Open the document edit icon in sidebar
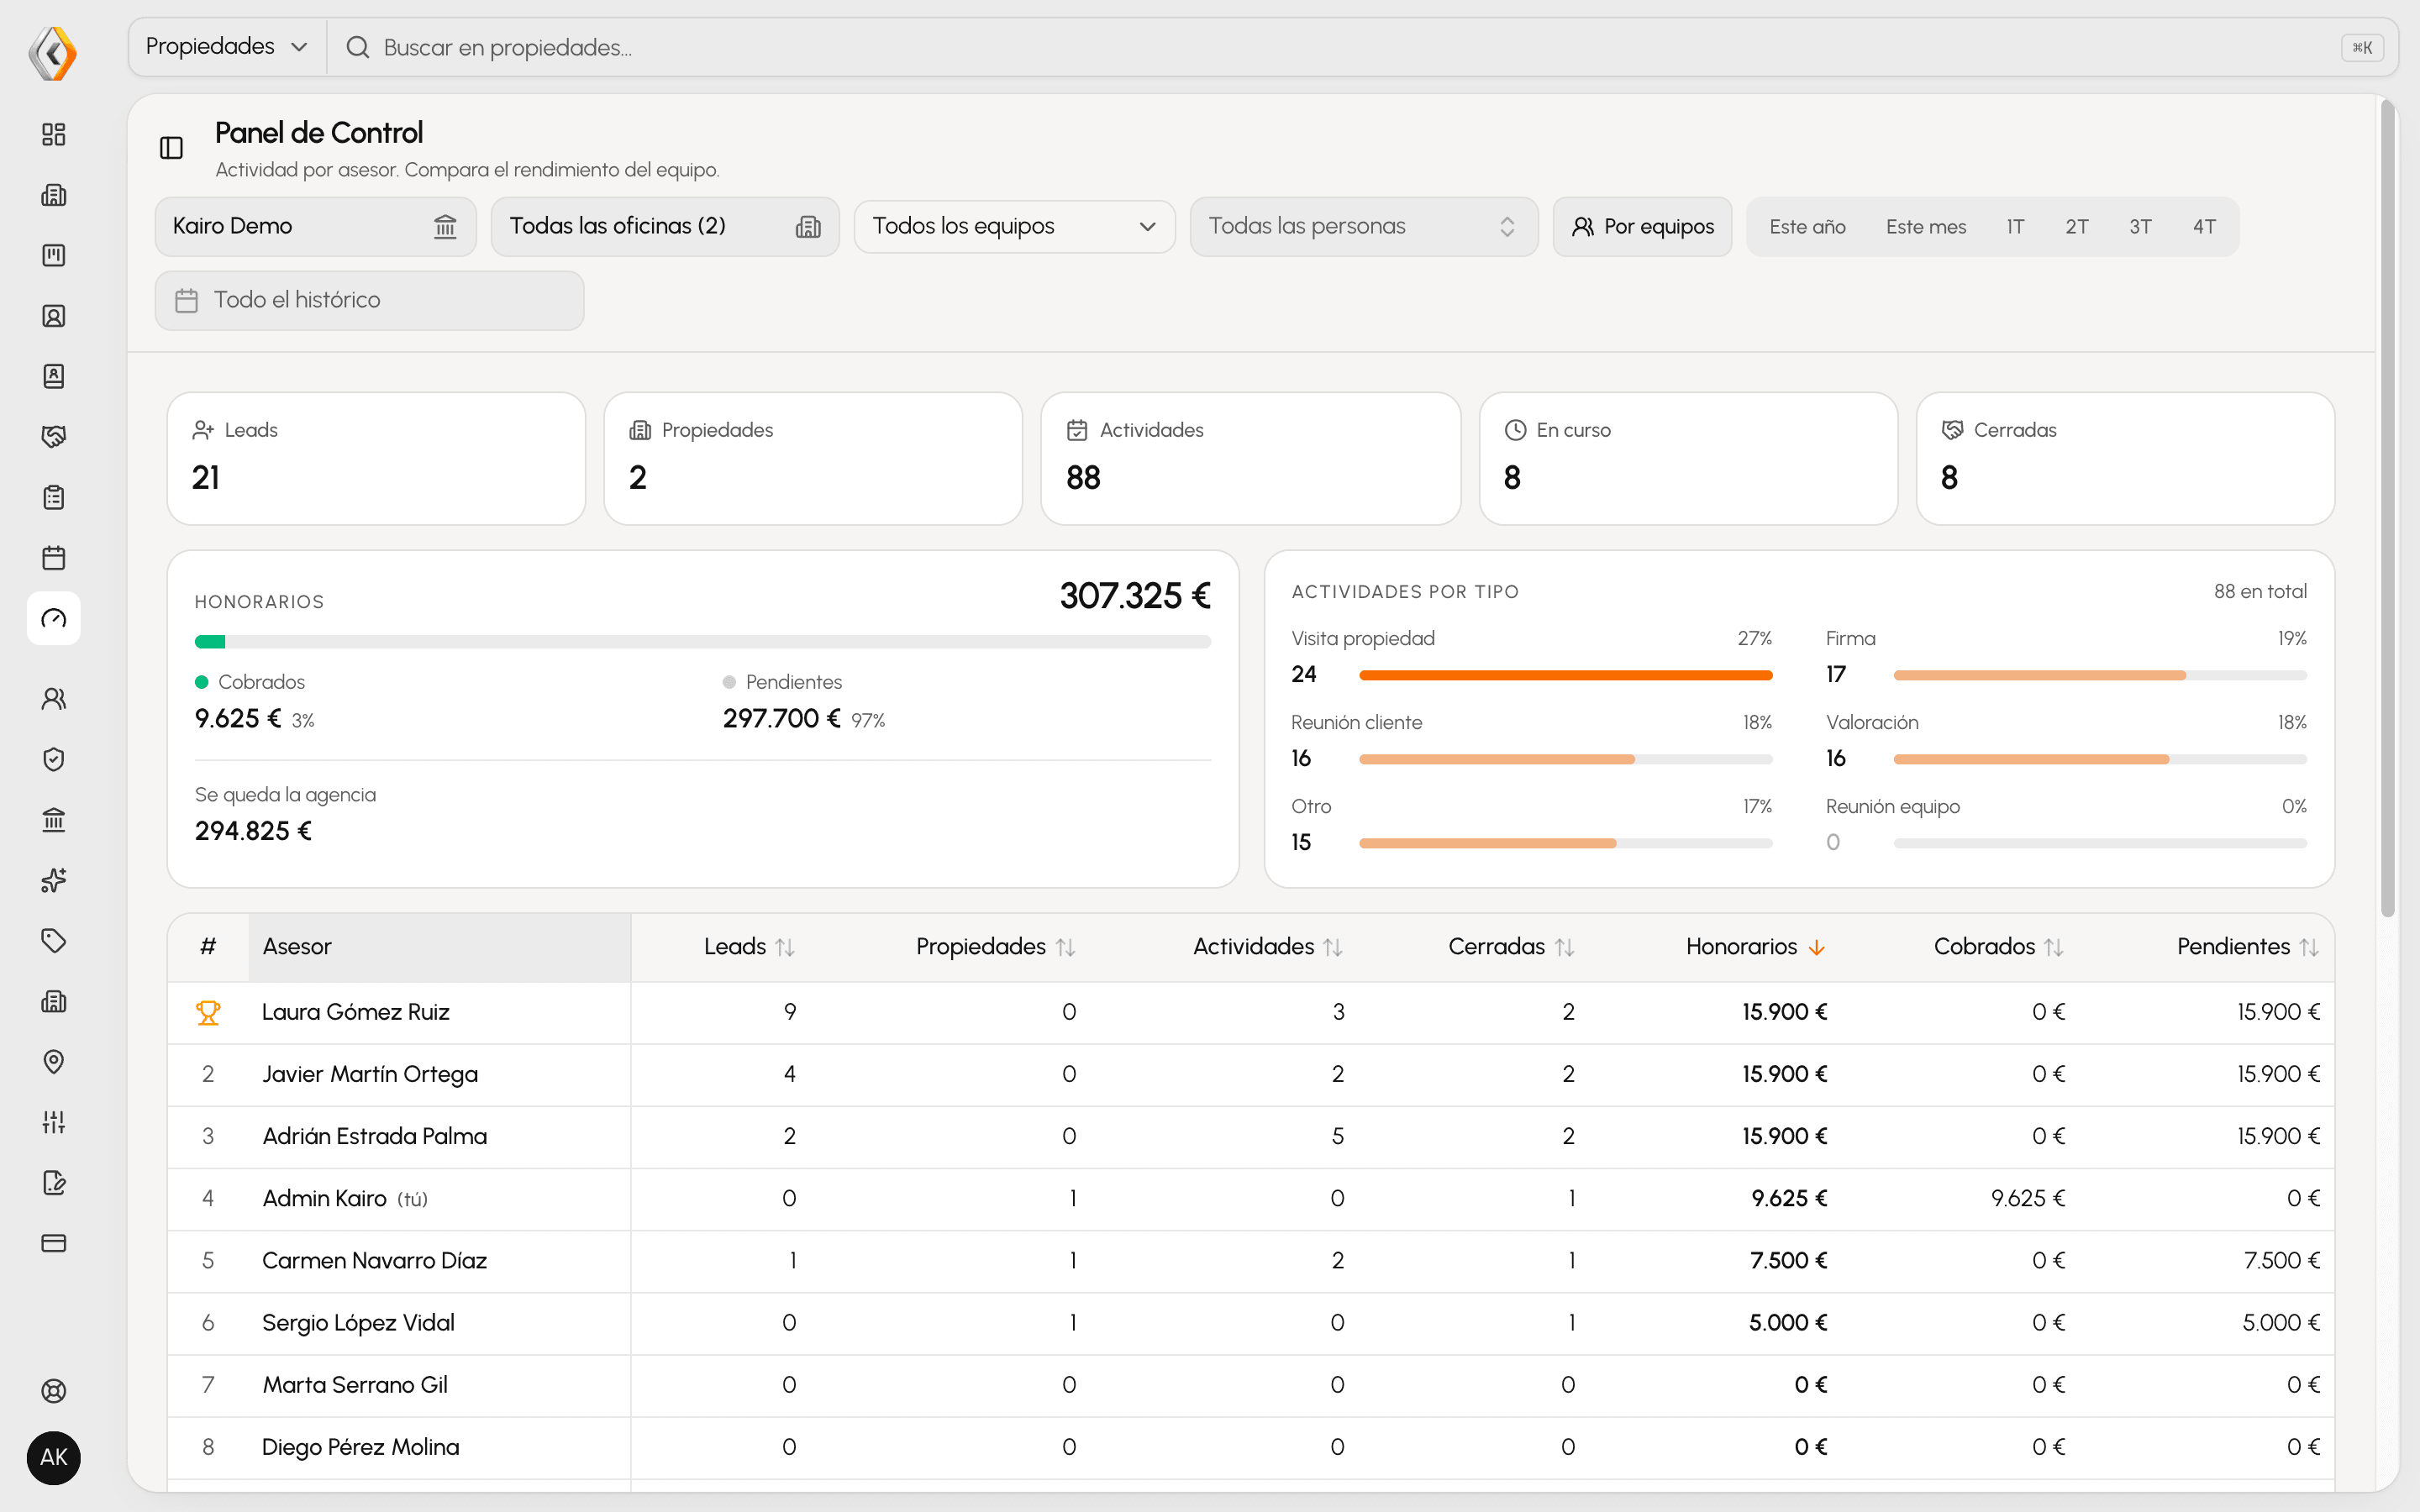Image resolution: width=2420 pixels, height=1512 pixels. pos(54,1183)
